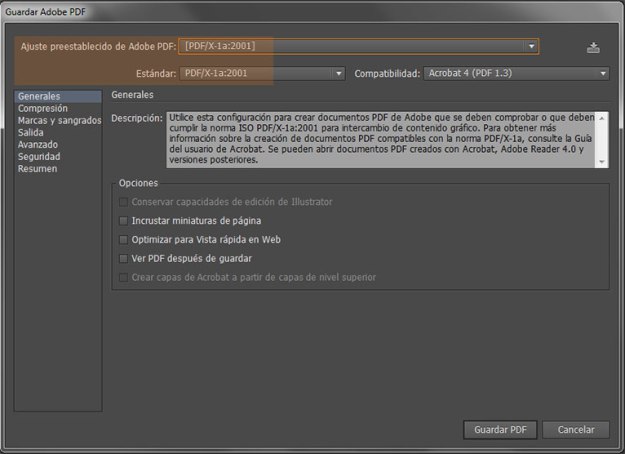
Task: Click the description scrollbar down arrow
Action: coord(602,161)
